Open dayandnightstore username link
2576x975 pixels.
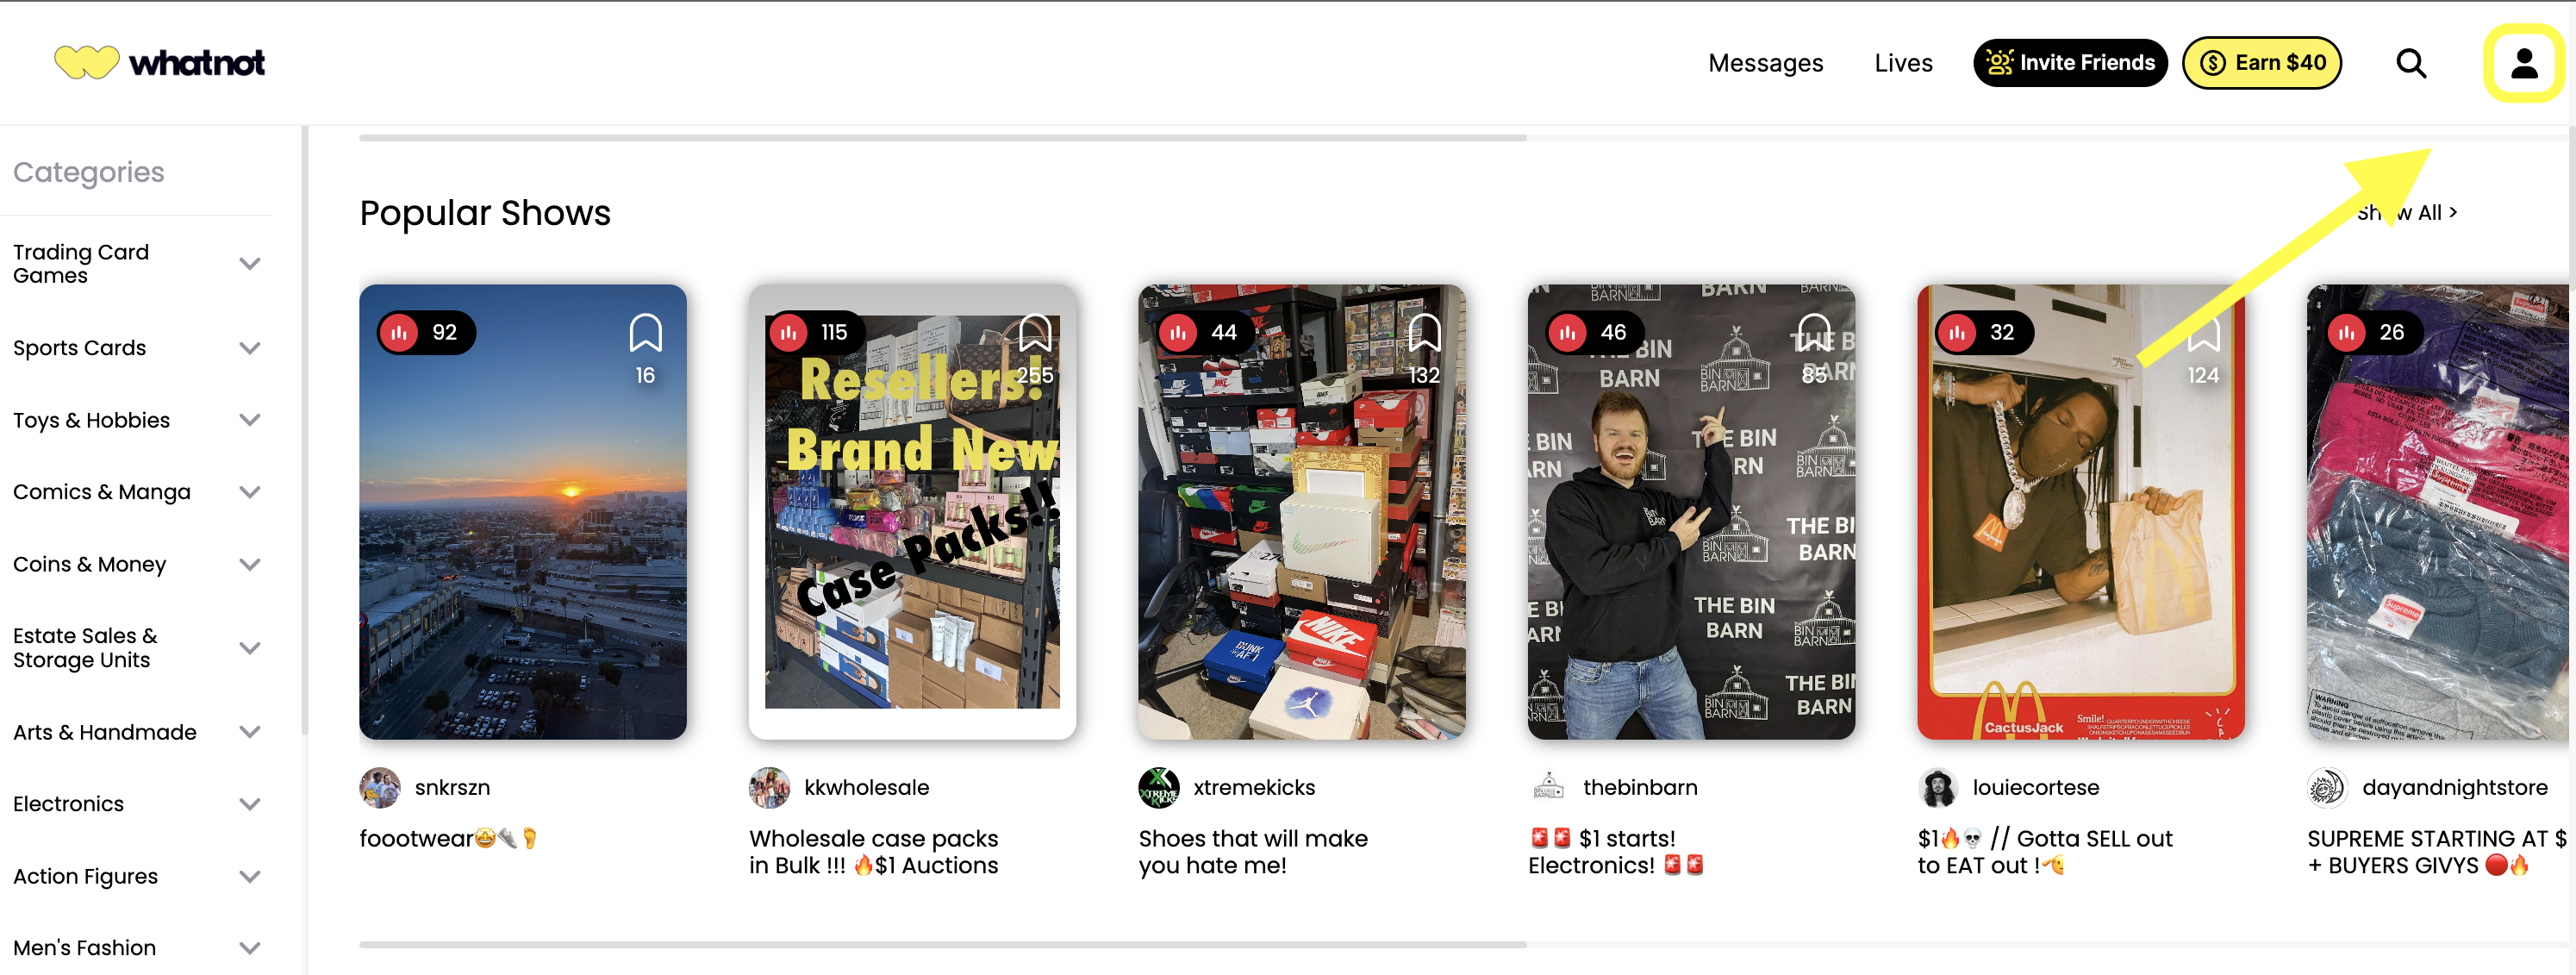pos(2454,788)
